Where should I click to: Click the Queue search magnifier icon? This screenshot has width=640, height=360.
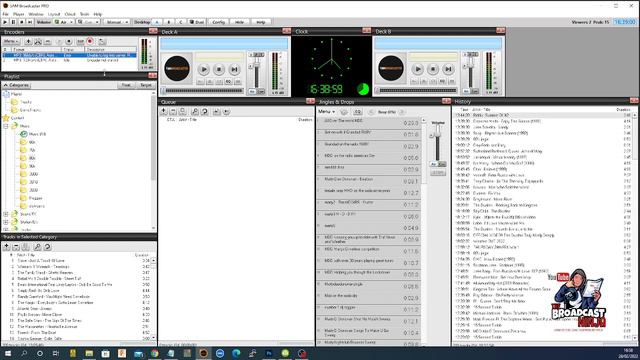coord(195,111)
